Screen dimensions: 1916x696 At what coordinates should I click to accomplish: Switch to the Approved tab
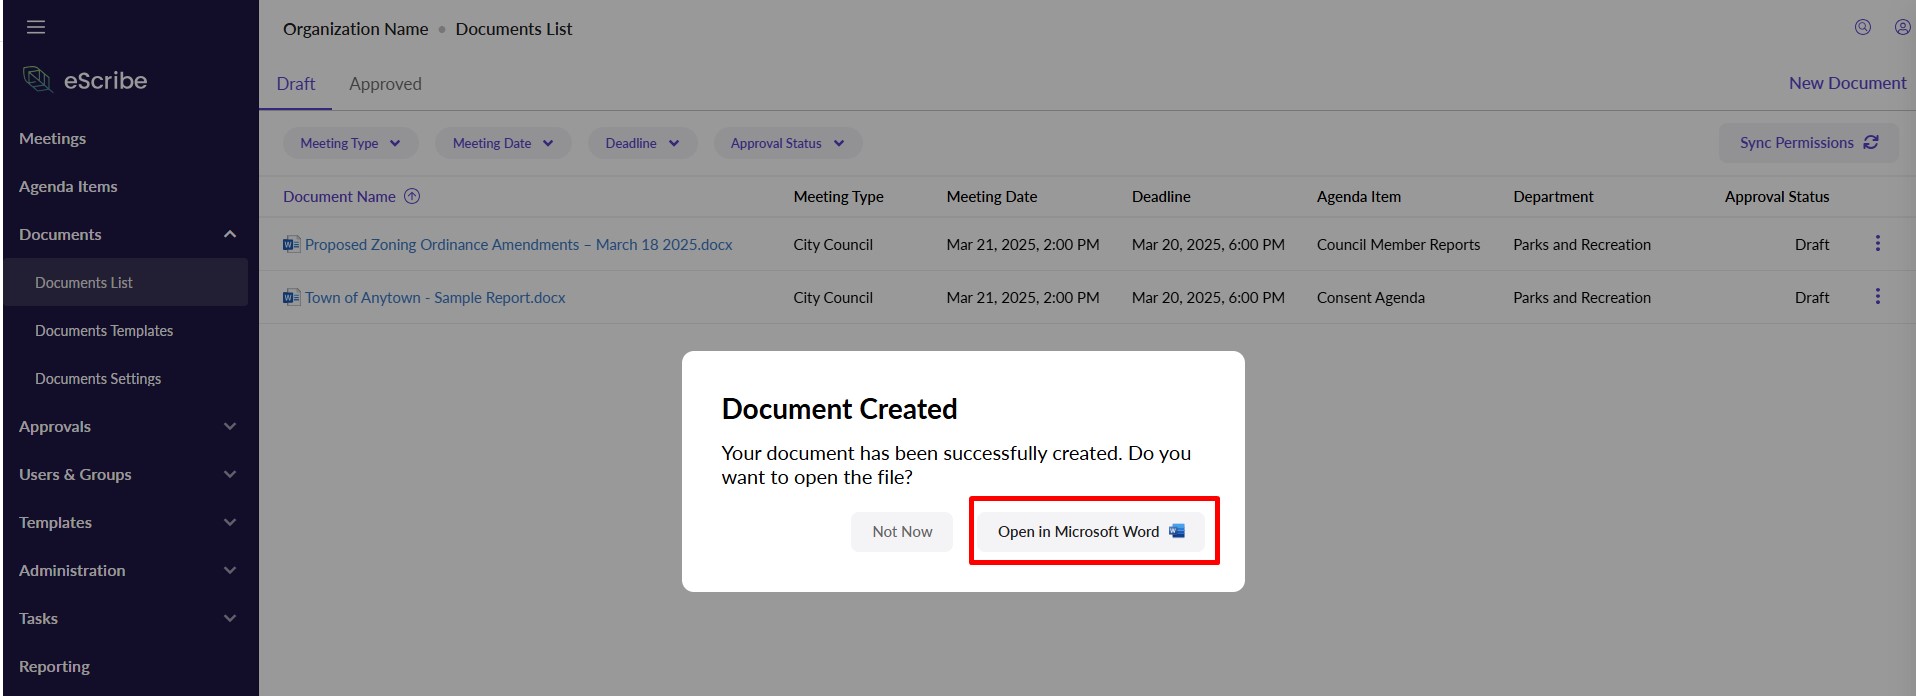click(385, 84)
